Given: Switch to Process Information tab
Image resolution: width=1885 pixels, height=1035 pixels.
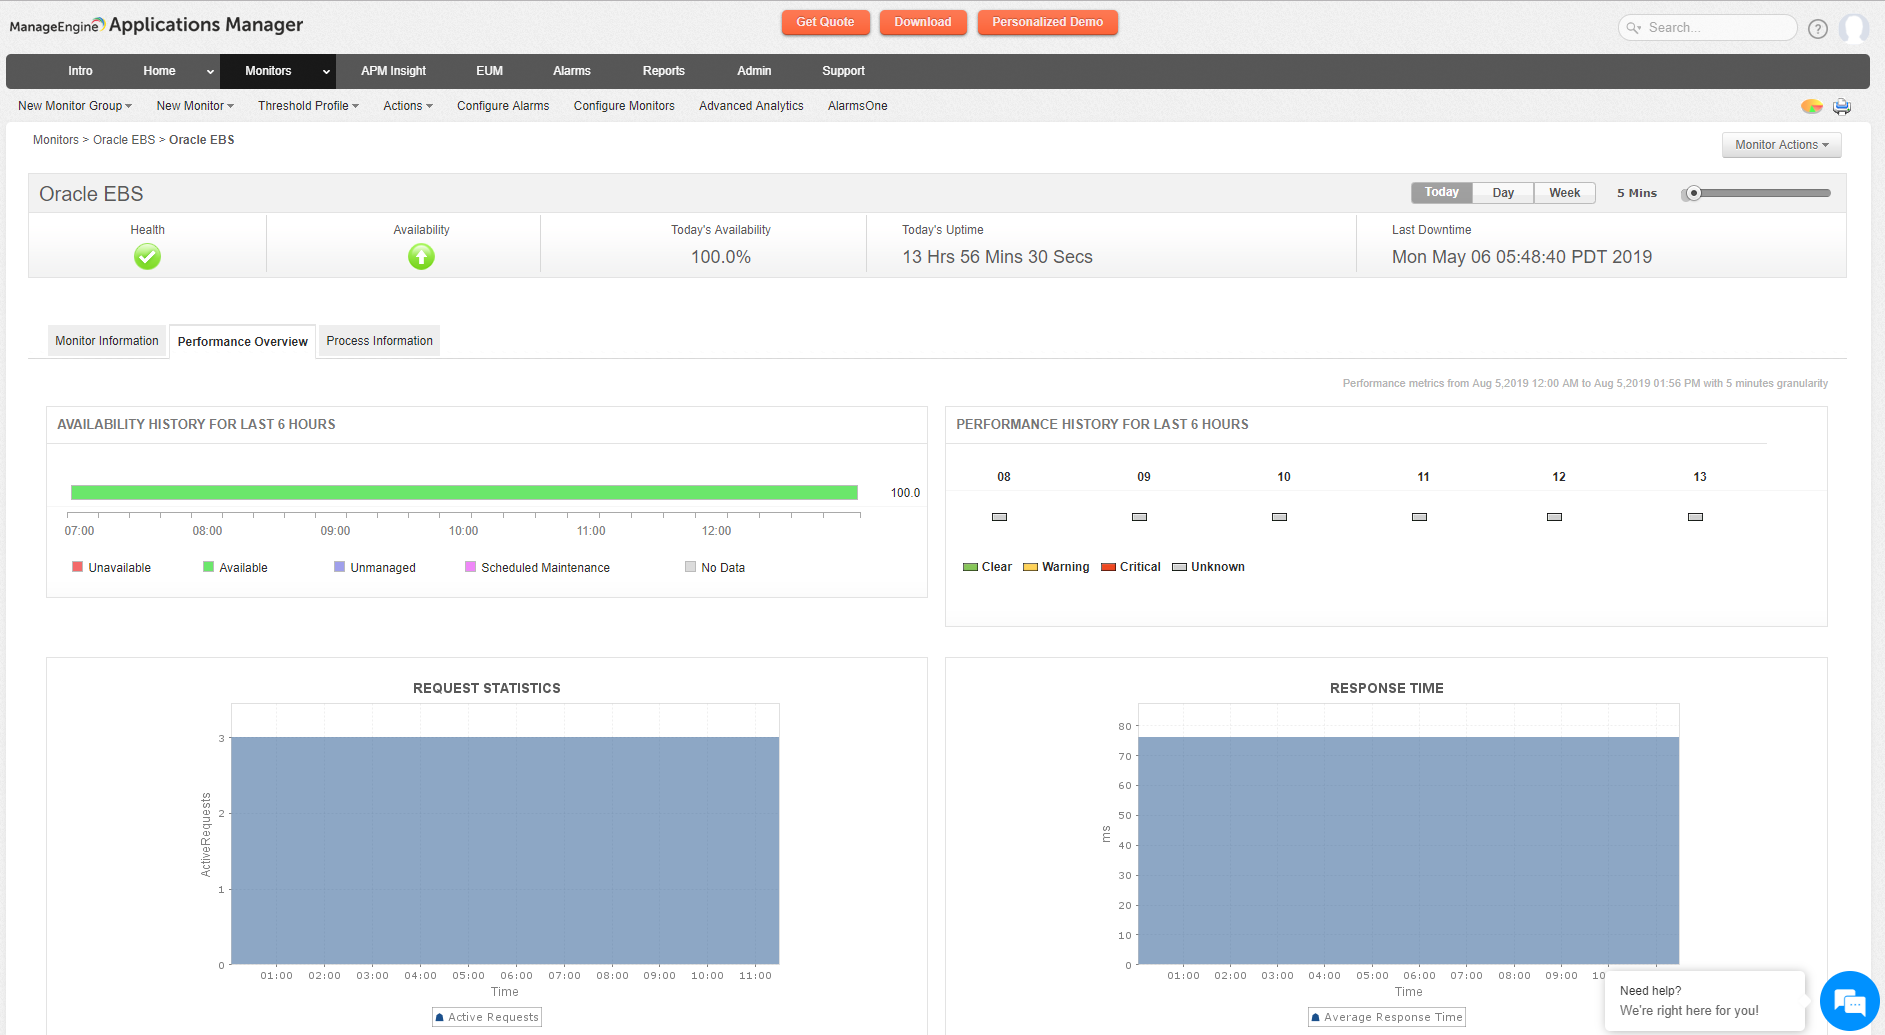Looking at the screenshot, I should click(380, 341).
